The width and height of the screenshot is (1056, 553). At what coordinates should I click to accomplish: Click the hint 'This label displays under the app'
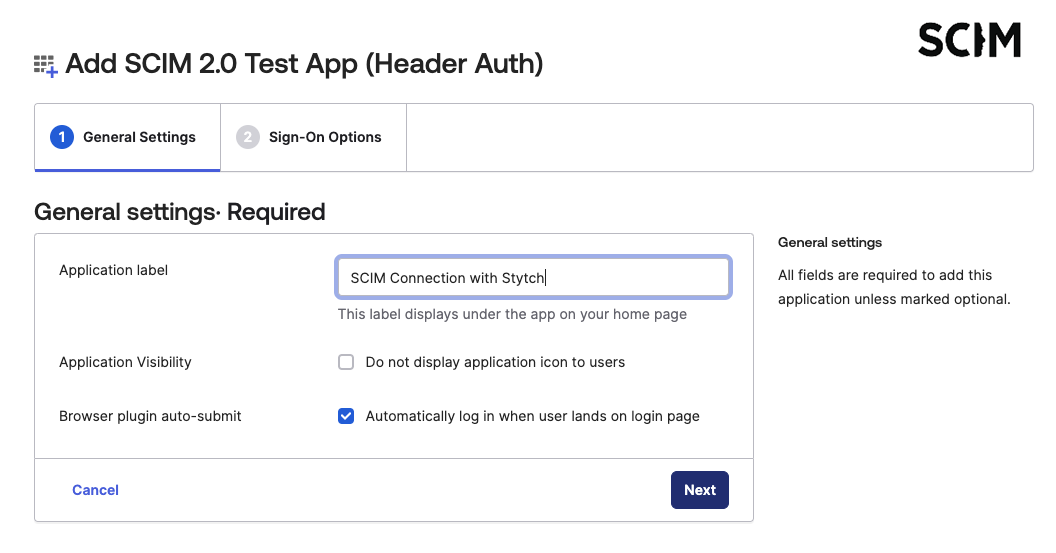point(513,315)
